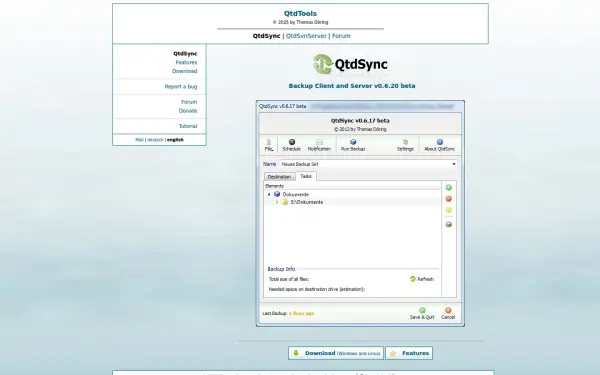Click the yellow edit element icon
600x375 pixels.
448,210
